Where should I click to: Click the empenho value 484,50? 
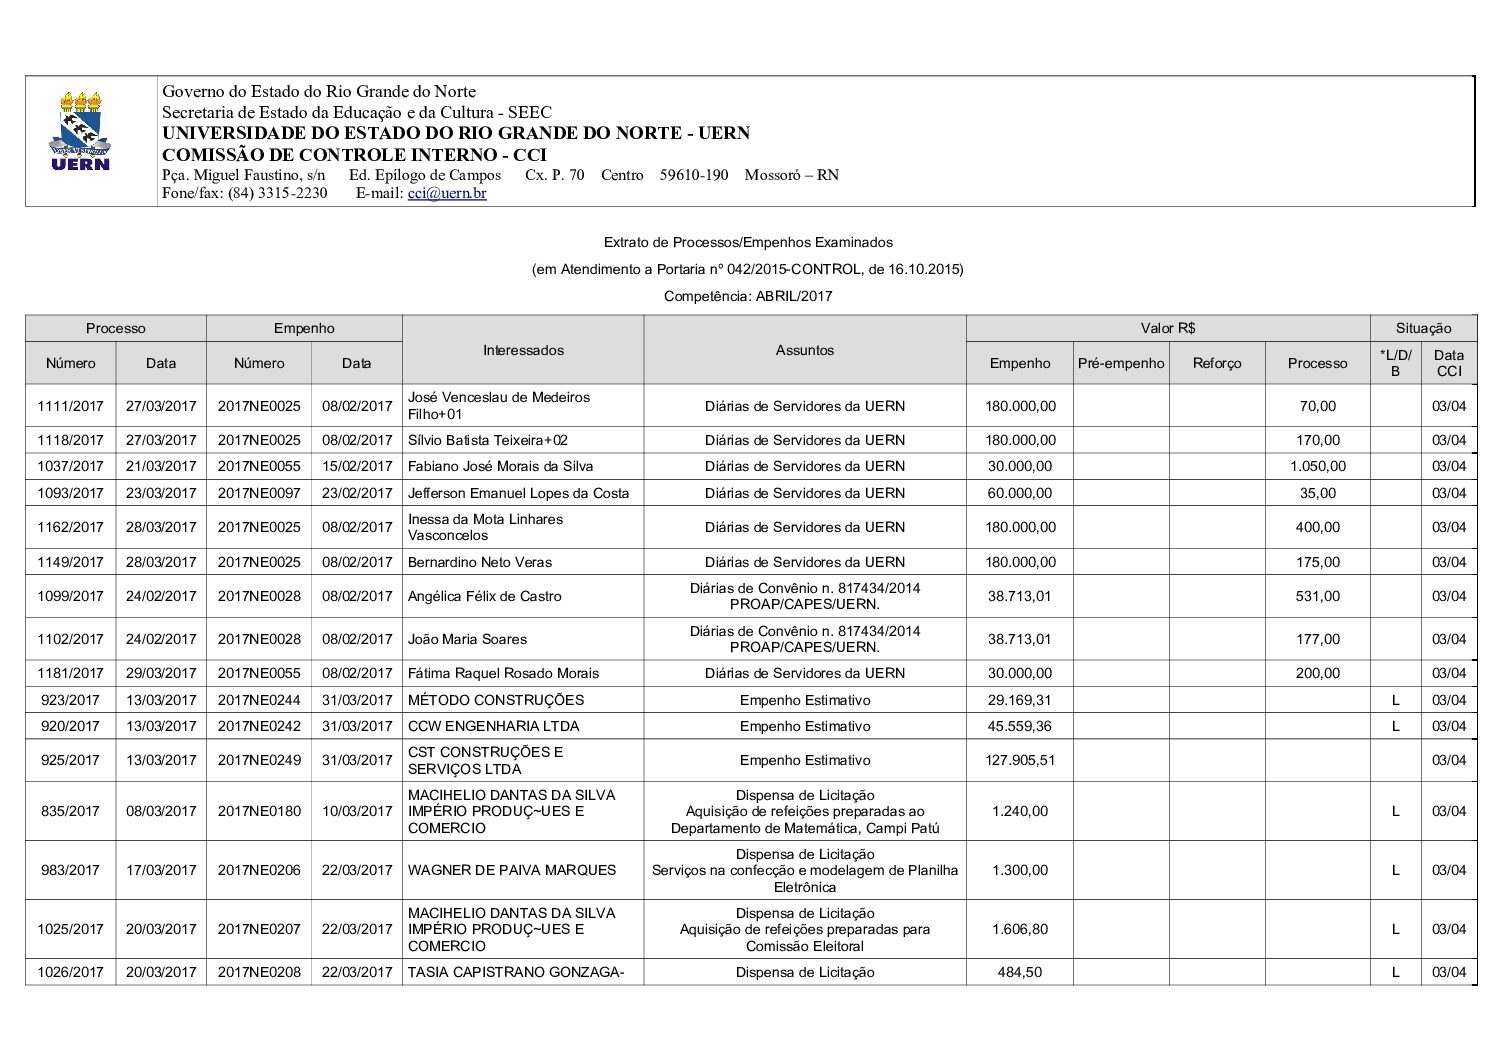click(1020, 972)
